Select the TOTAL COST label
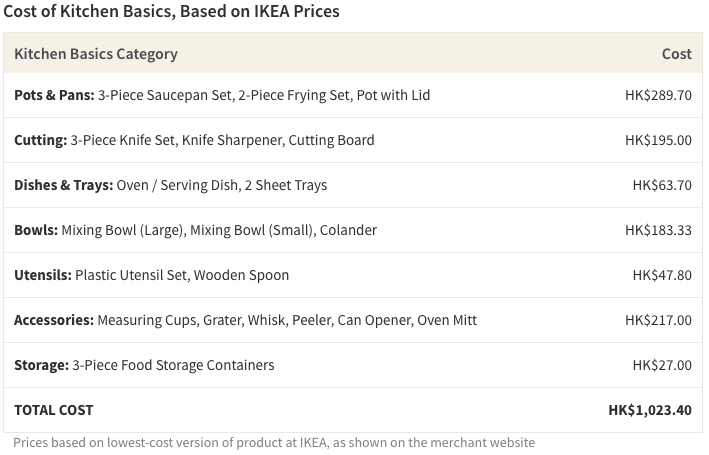The image size is (709, 455). (x=53, y=410)
